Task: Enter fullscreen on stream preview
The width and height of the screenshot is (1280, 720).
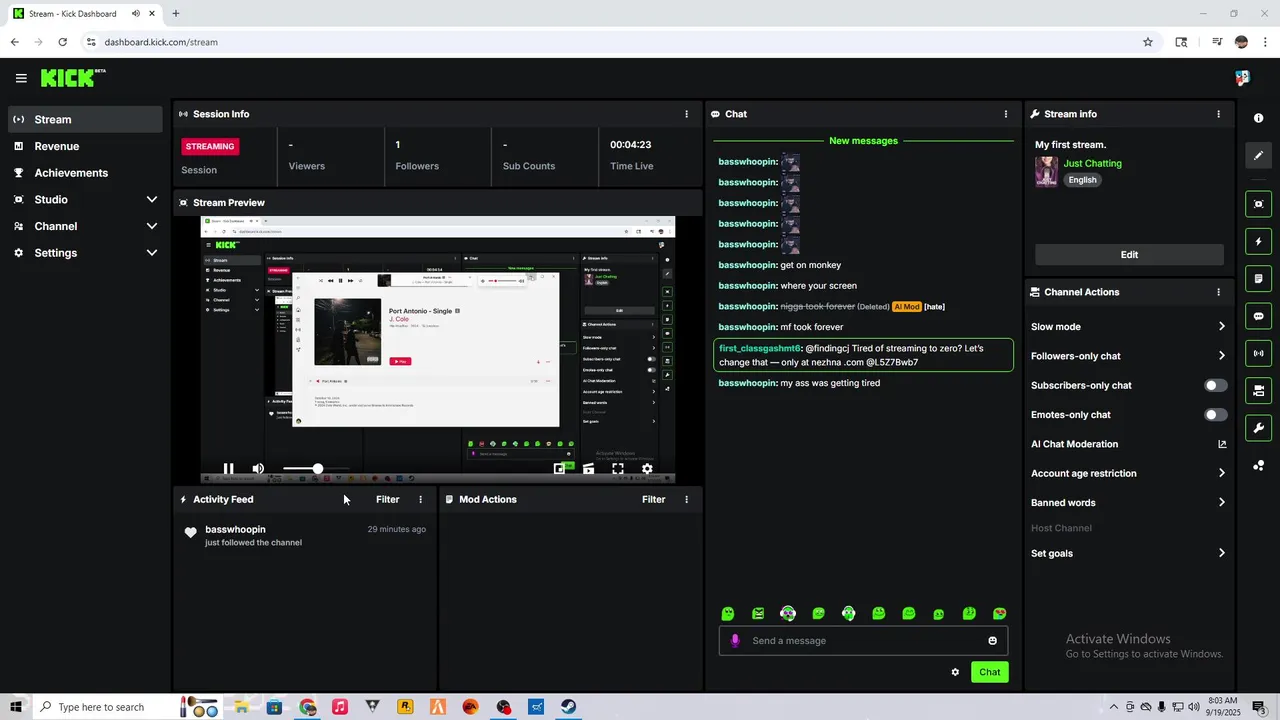Action: click(x=618, y=468)
